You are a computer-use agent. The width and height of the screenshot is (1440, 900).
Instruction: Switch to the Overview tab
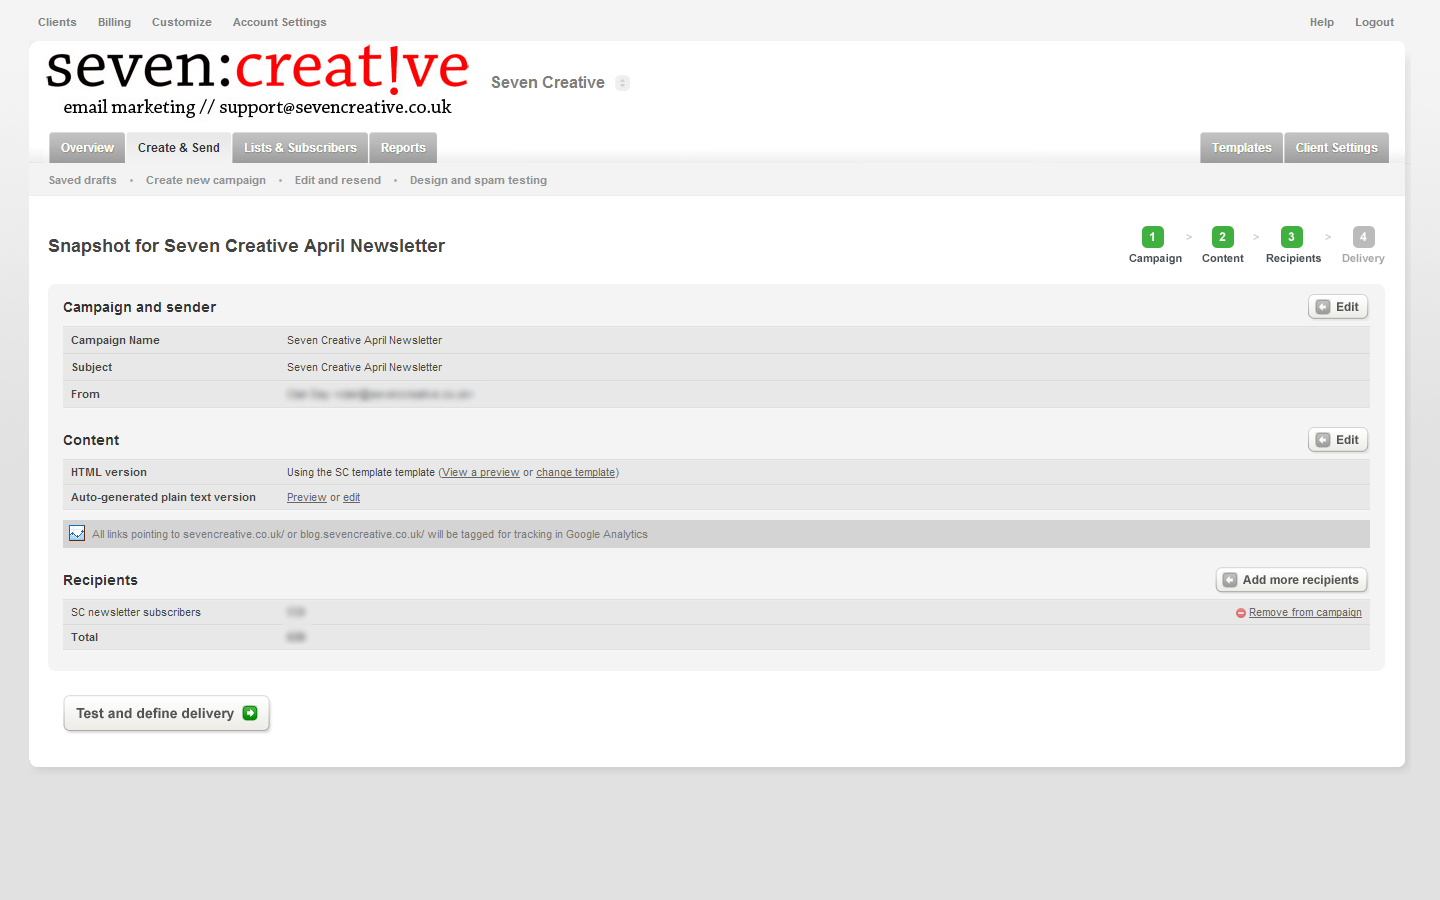tap(87, 148)
